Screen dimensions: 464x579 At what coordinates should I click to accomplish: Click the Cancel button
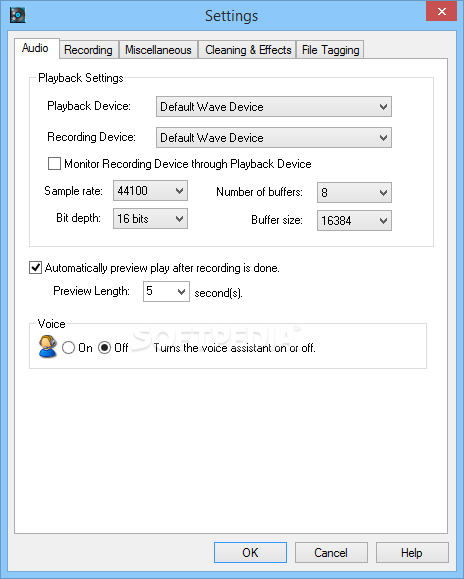(x=331, y=552)
